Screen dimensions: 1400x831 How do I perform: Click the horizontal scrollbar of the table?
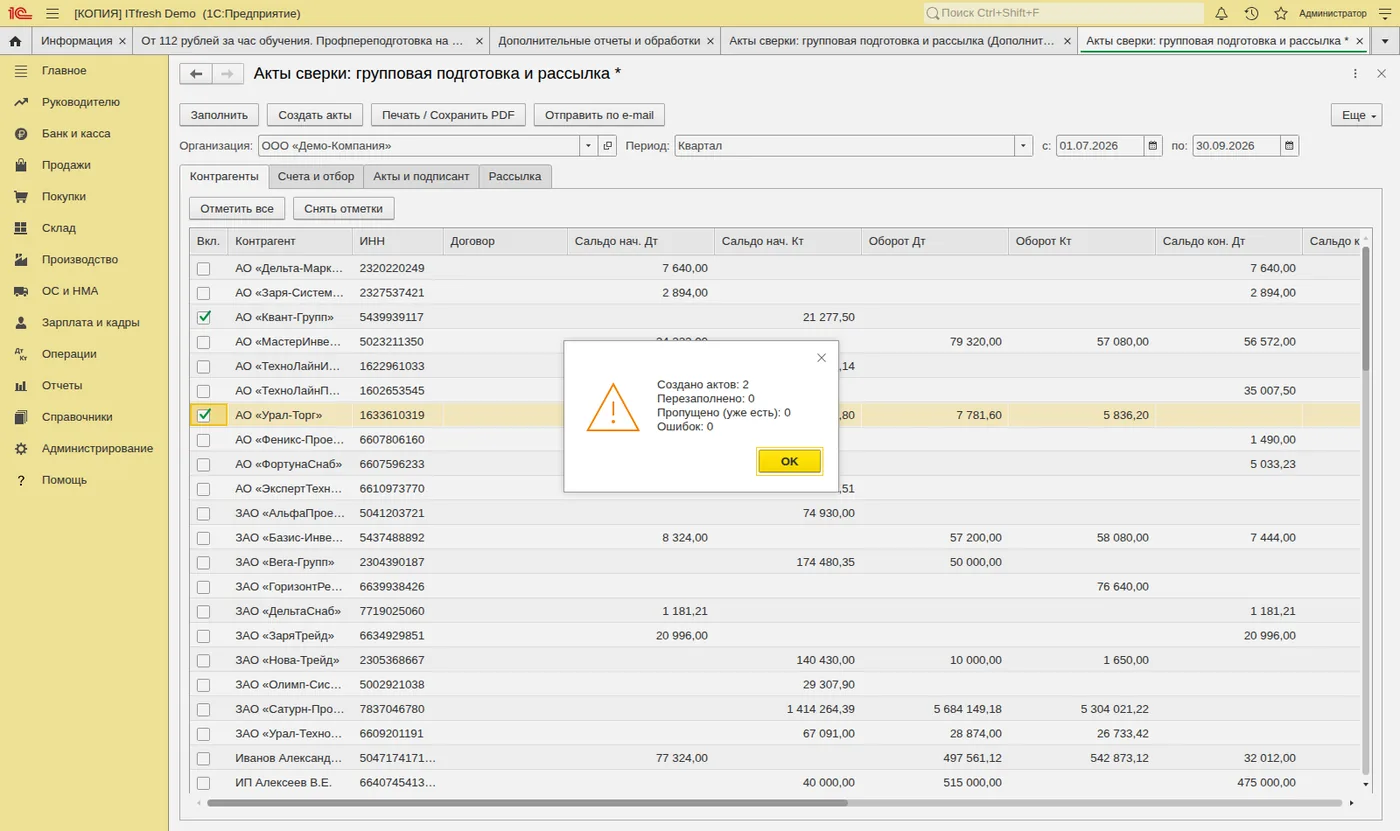(x=526, y=802)
